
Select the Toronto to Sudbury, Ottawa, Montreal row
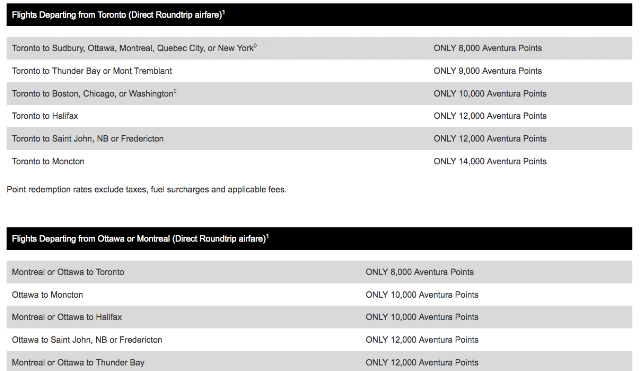click(319, 48)
